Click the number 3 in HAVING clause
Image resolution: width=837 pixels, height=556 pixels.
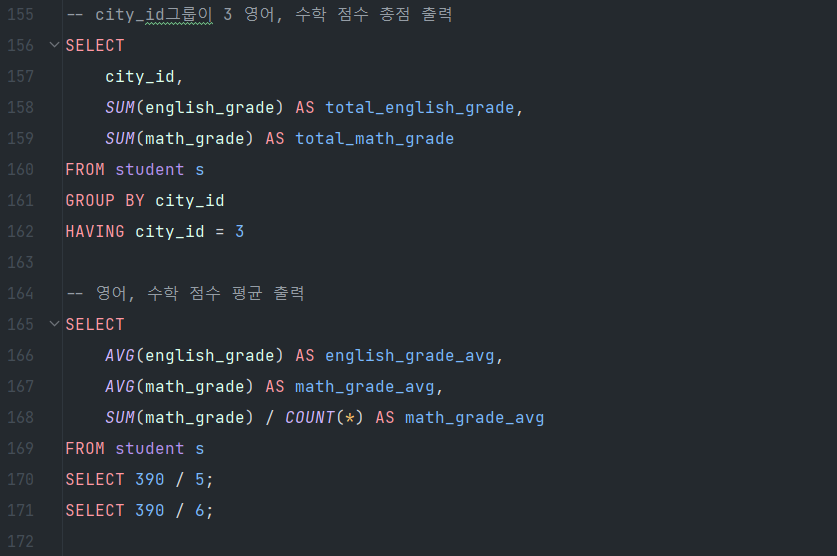tap(240, 232)
